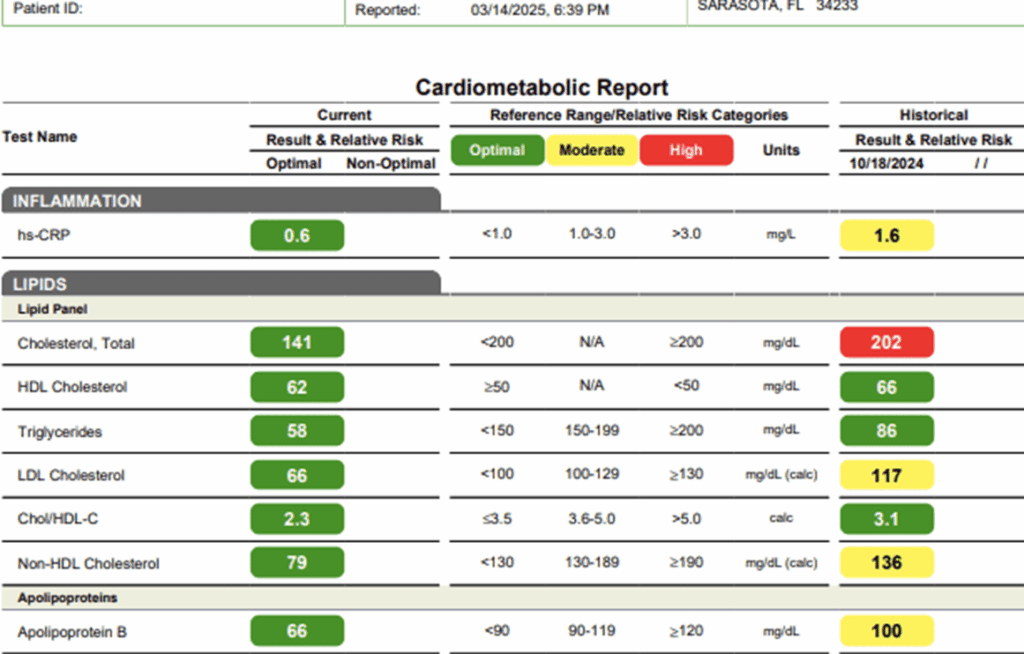
Task: Click the red Cholesterol Total badge showing 202
Action: pyautogui.click(x=886, y=342)
